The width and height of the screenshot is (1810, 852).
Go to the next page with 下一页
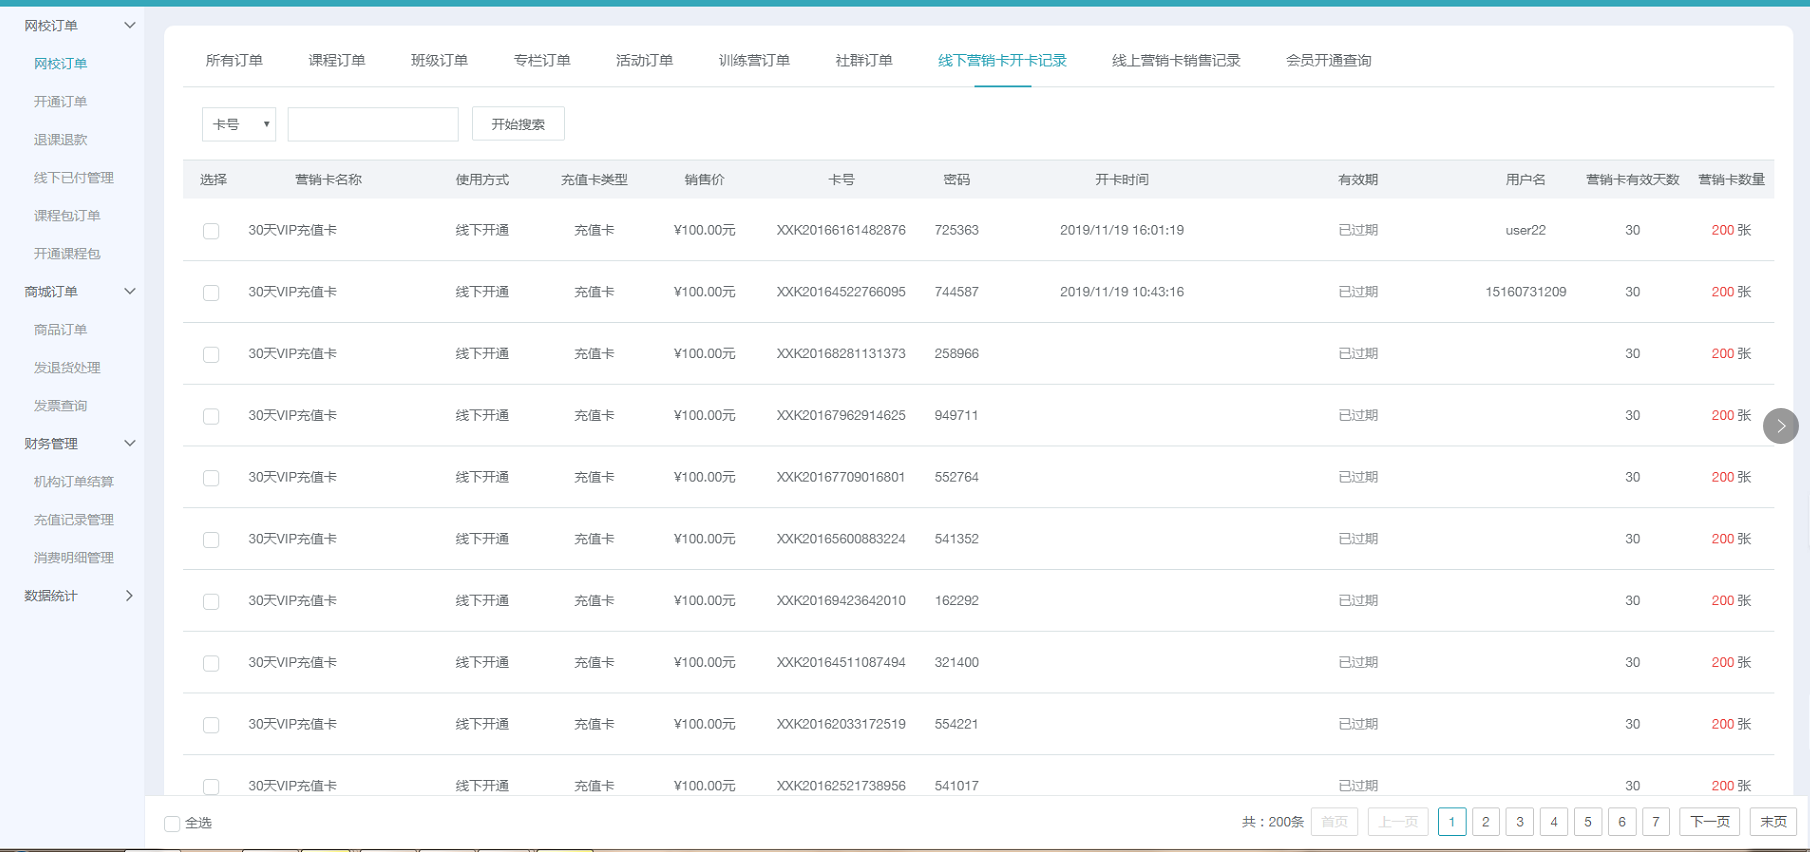click(x=1709, y=822)
